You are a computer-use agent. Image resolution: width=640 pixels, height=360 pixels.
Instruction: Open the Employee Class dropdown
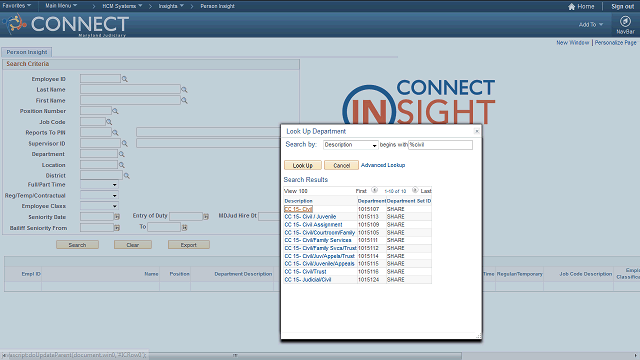point(99,206)
